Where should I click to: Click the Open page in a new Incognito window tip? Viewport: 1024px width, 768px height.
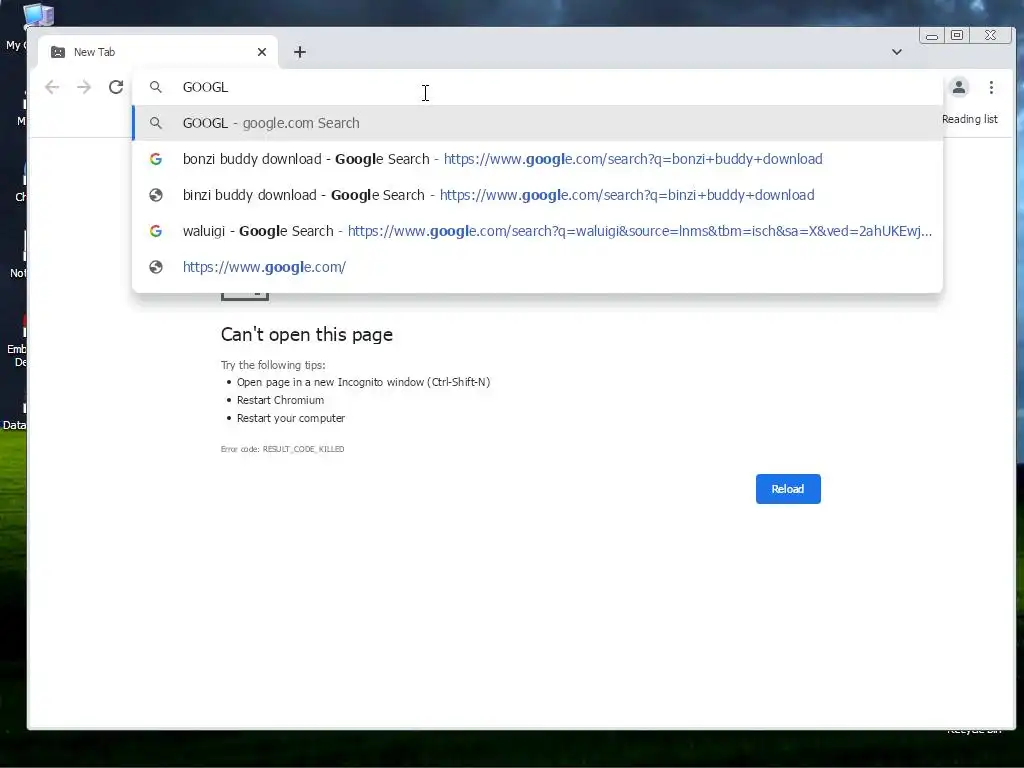pos(363,382)
